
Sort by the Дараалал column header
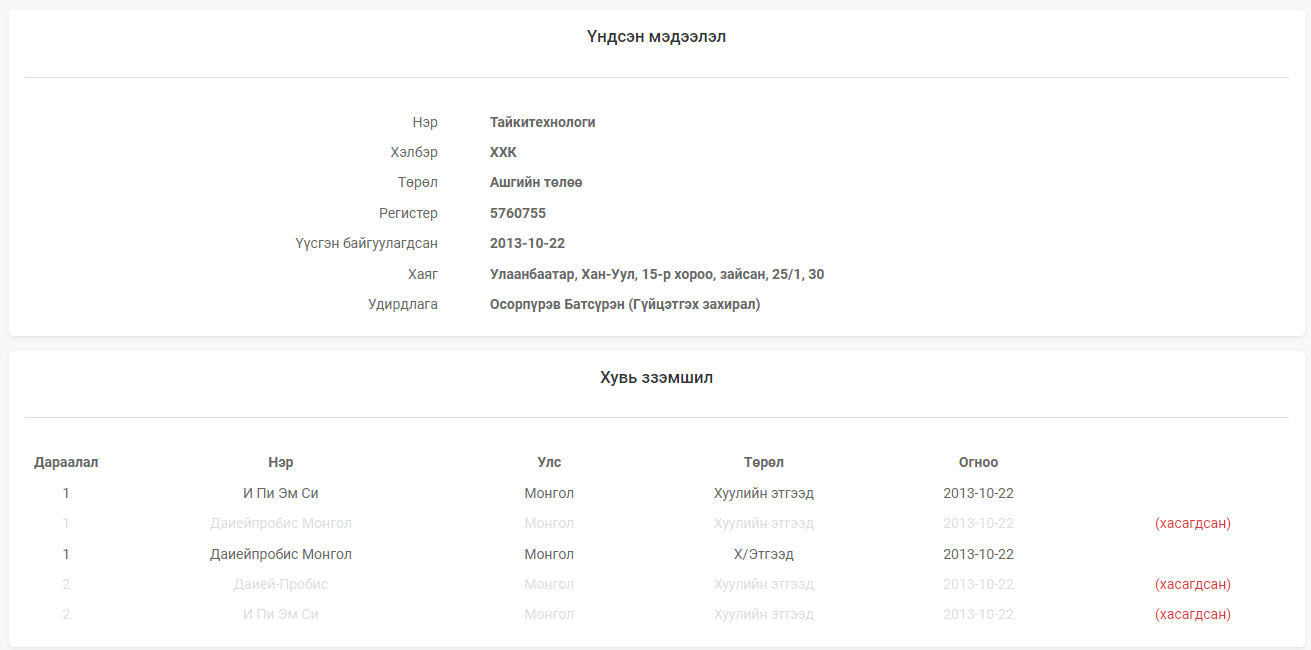coord(66,462)
